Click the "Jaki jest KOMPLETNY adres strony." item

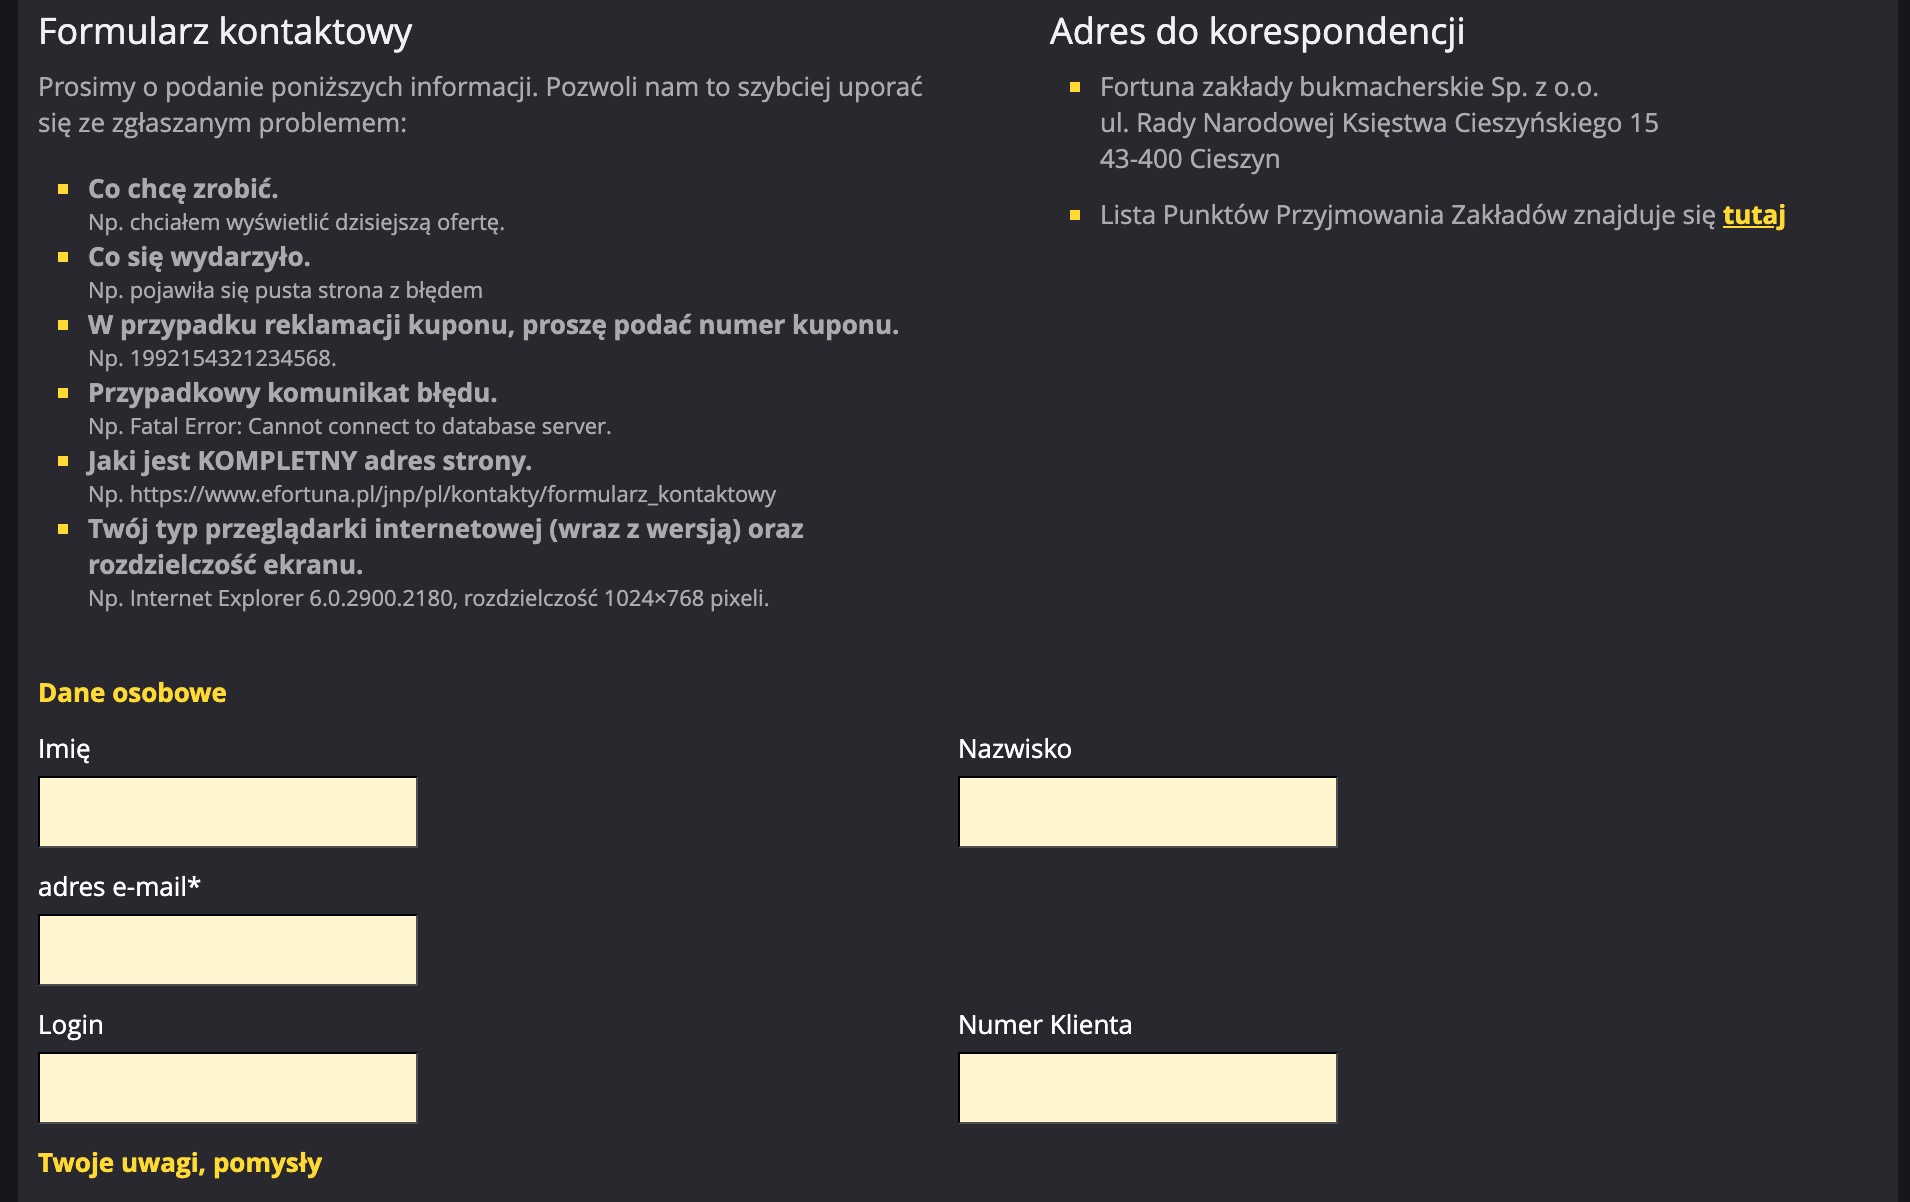click(309, 461)
